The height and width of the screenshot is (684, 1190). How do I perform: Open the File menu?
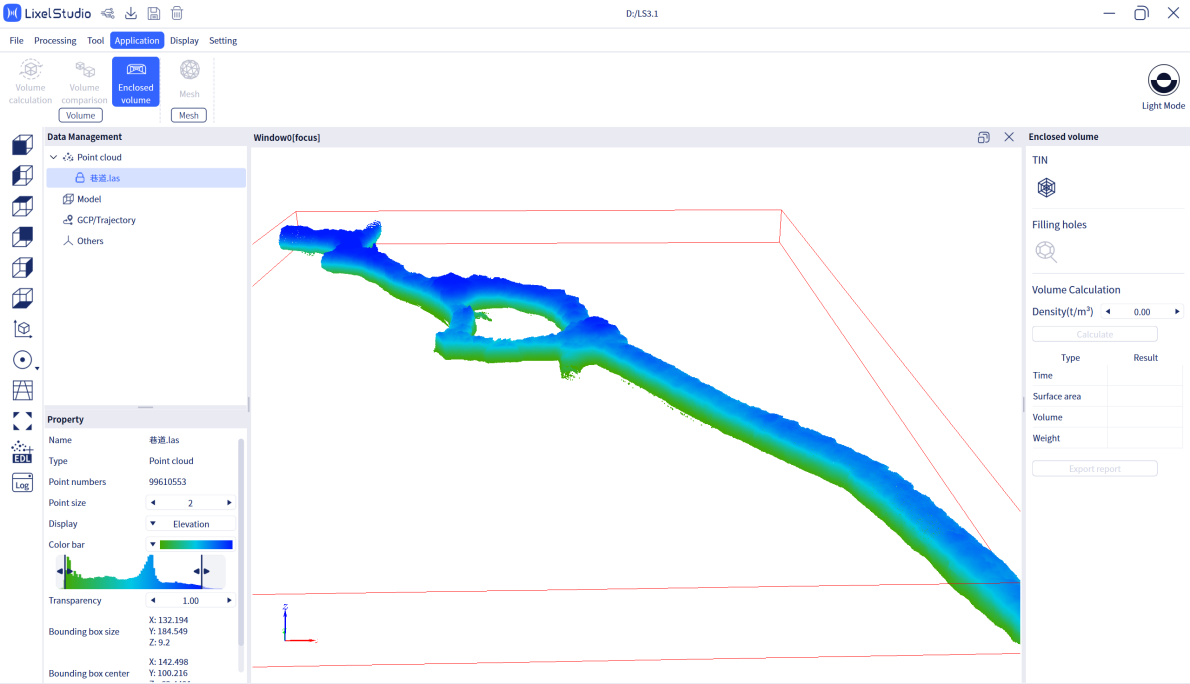(17, 40)
